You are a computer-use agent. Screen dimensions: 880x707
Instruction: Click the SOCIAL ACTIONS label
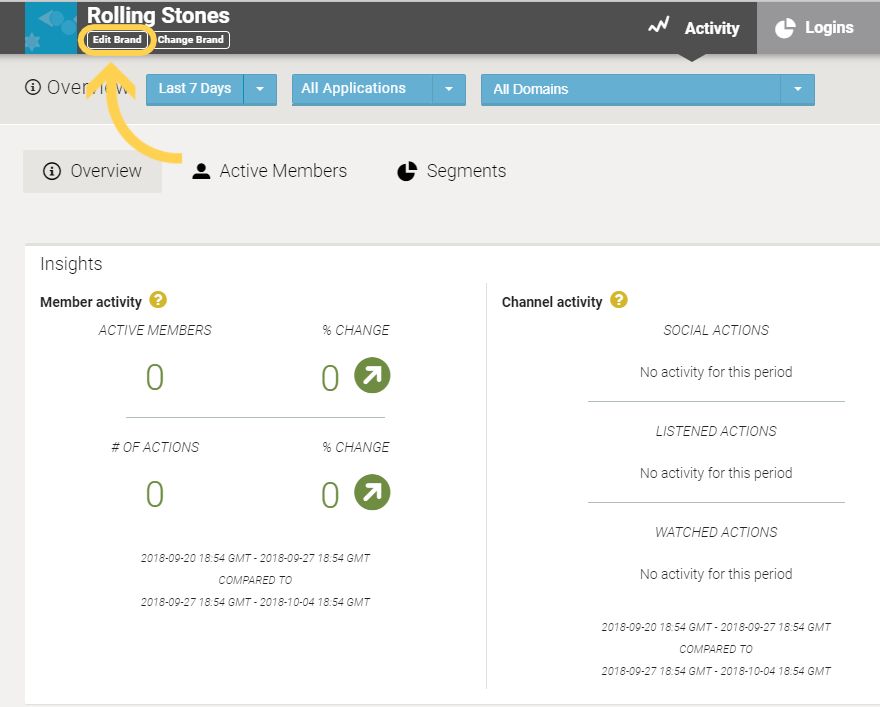point(716,330)
